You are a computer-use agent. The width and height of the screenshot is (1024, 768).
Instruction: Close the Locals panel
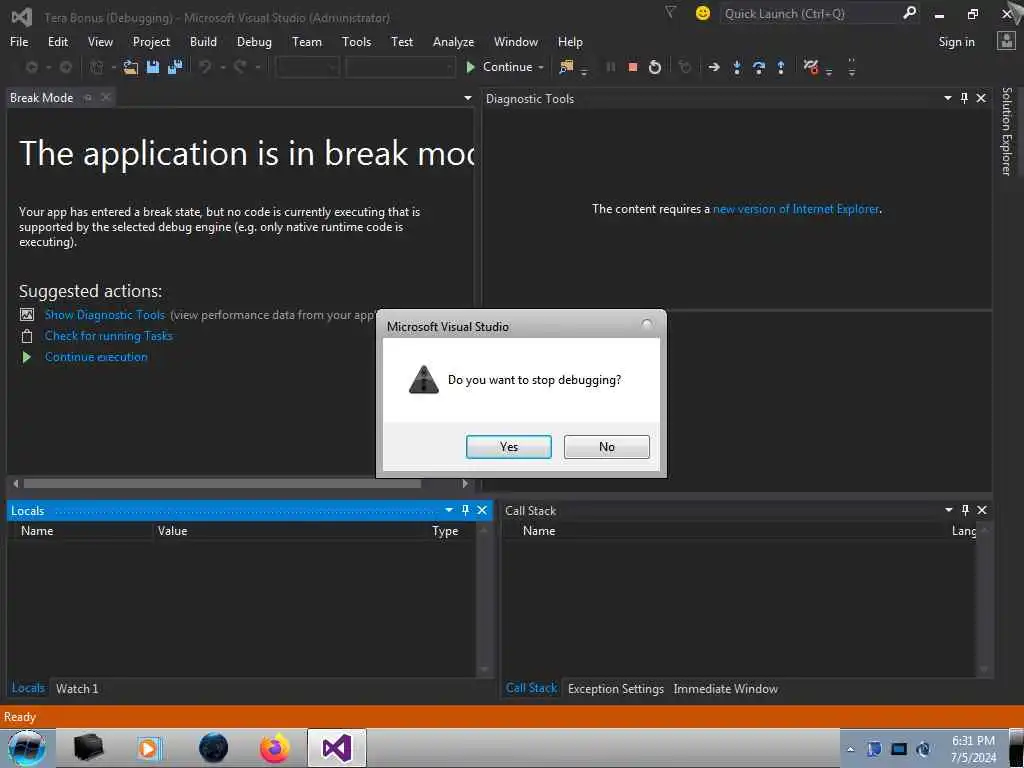[482, 510]
